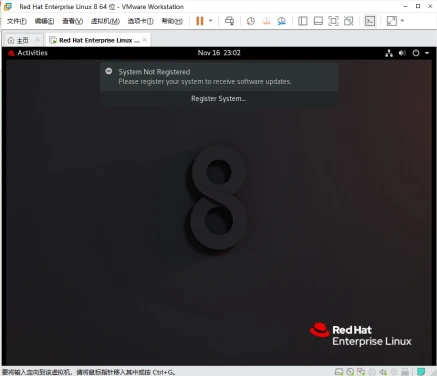Open the snapshot manager icon
Image resolution: width=437 pixels, height=377 pixels.
281,21
